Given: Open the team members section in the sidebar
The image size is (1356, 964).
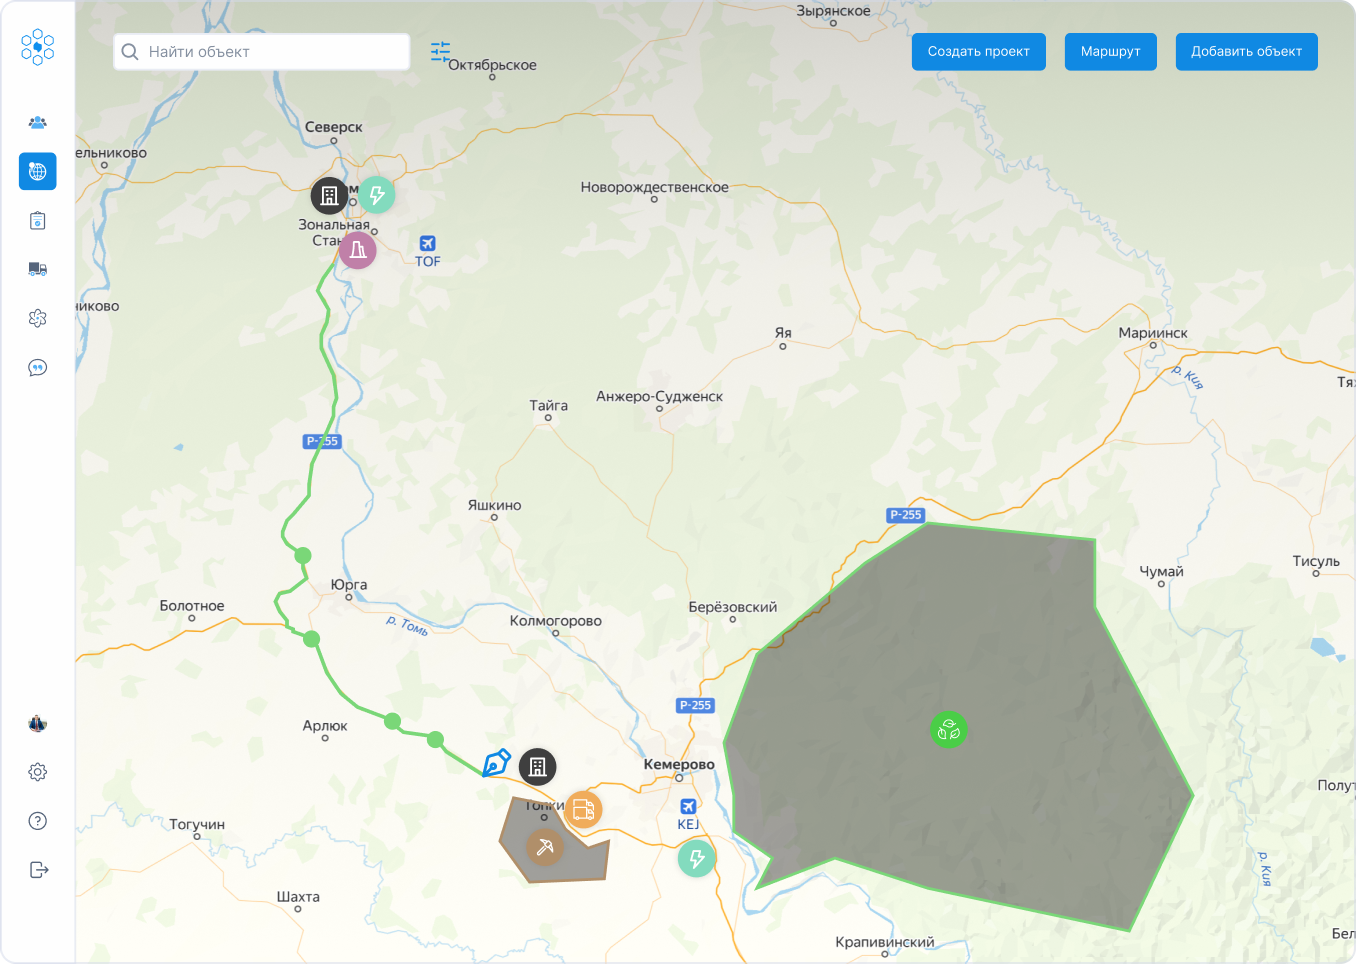Looking at the screenshot, I should coord(37,122).
